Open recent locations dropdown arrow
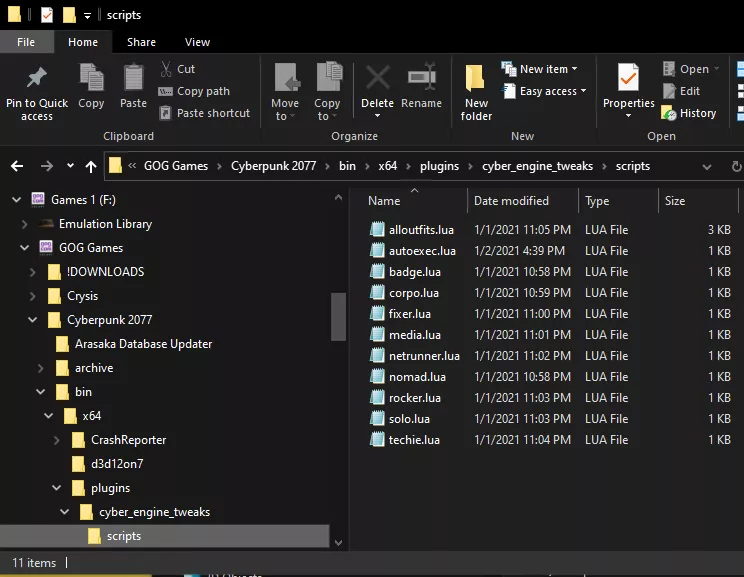The width and height of the screenshot is (744, 577). point(70,166)
